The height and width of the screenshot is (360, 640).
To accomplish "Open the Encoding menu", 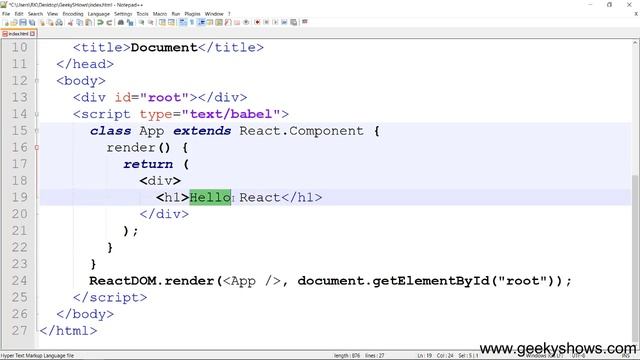I will [x=73, y=14].
